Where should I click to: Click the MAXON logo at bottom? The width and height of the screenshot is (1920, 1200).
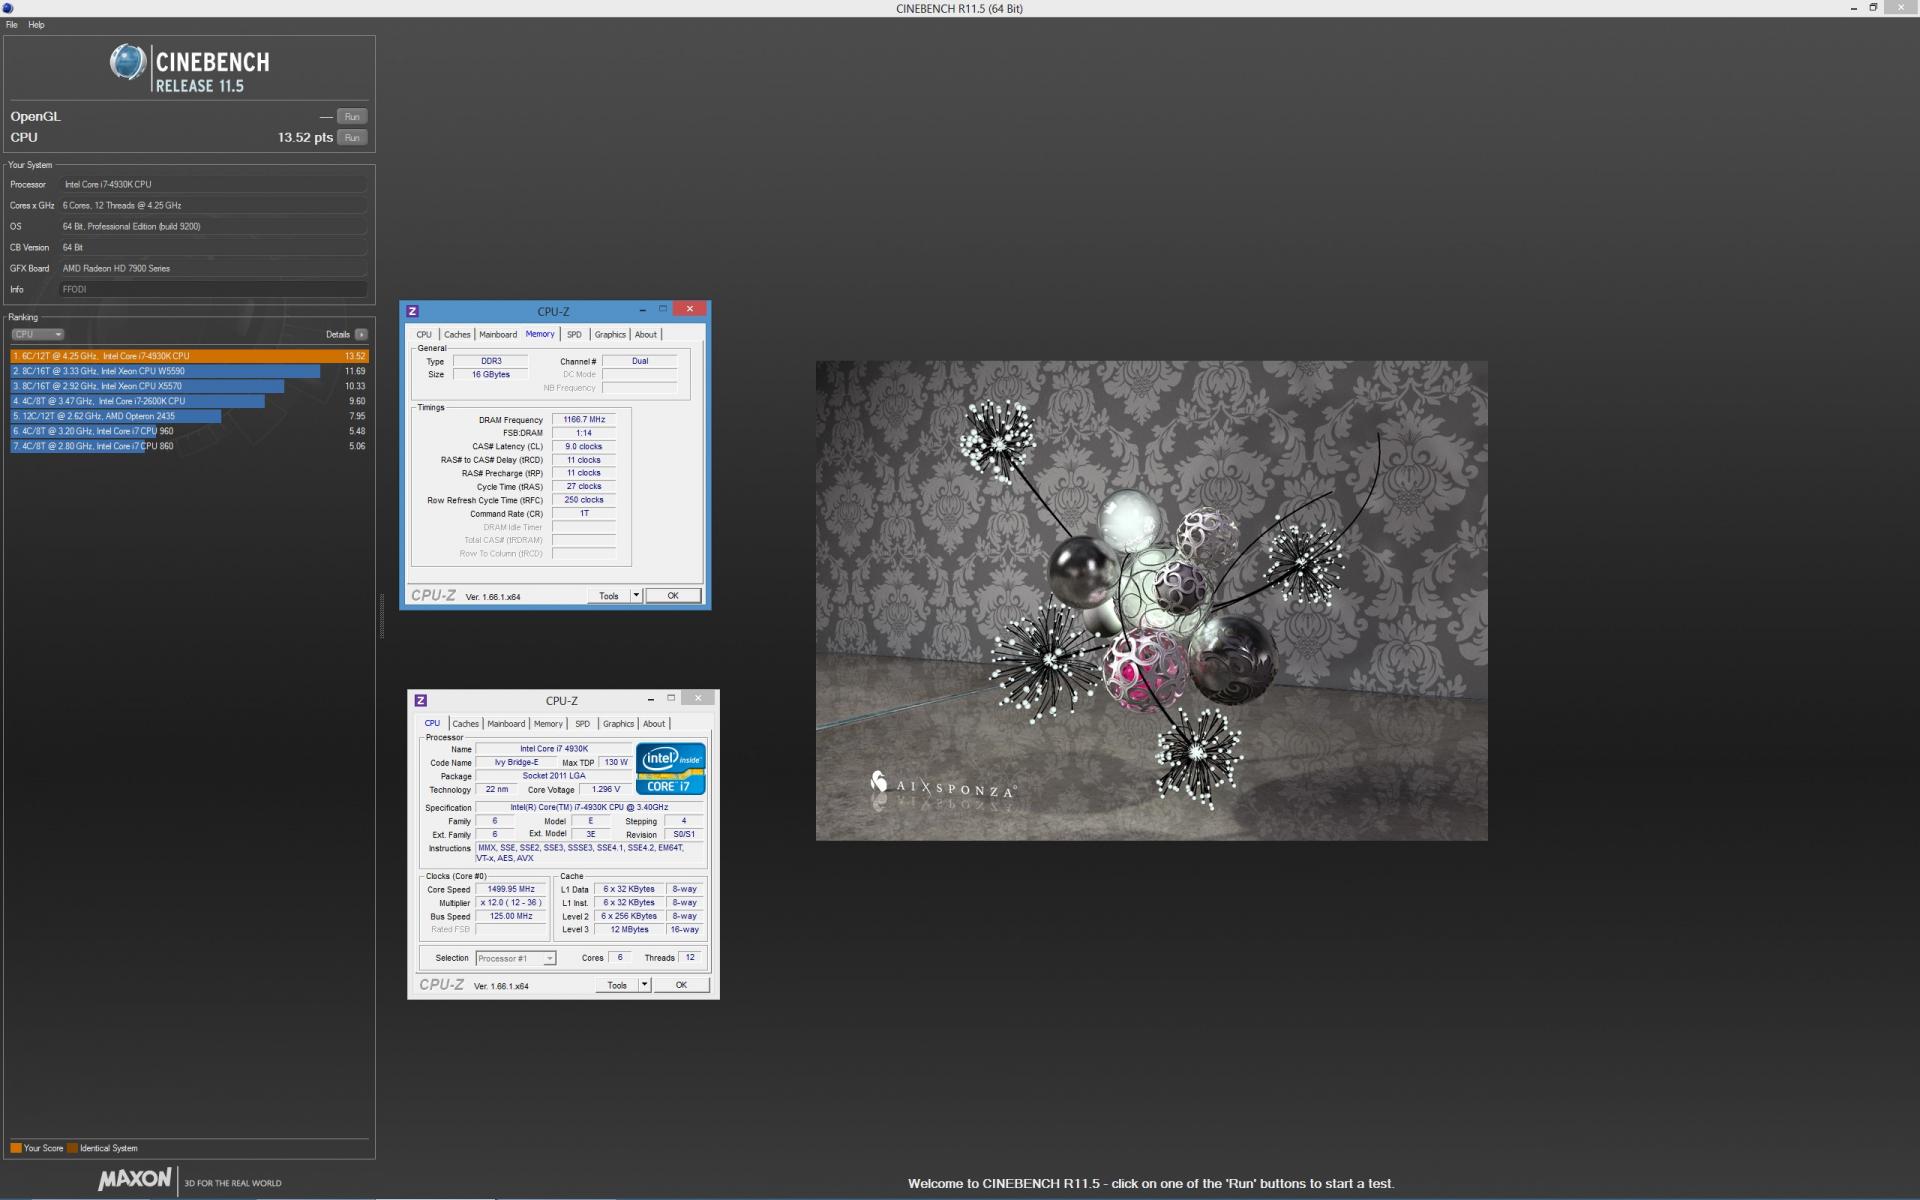[x=135, y=1180]
